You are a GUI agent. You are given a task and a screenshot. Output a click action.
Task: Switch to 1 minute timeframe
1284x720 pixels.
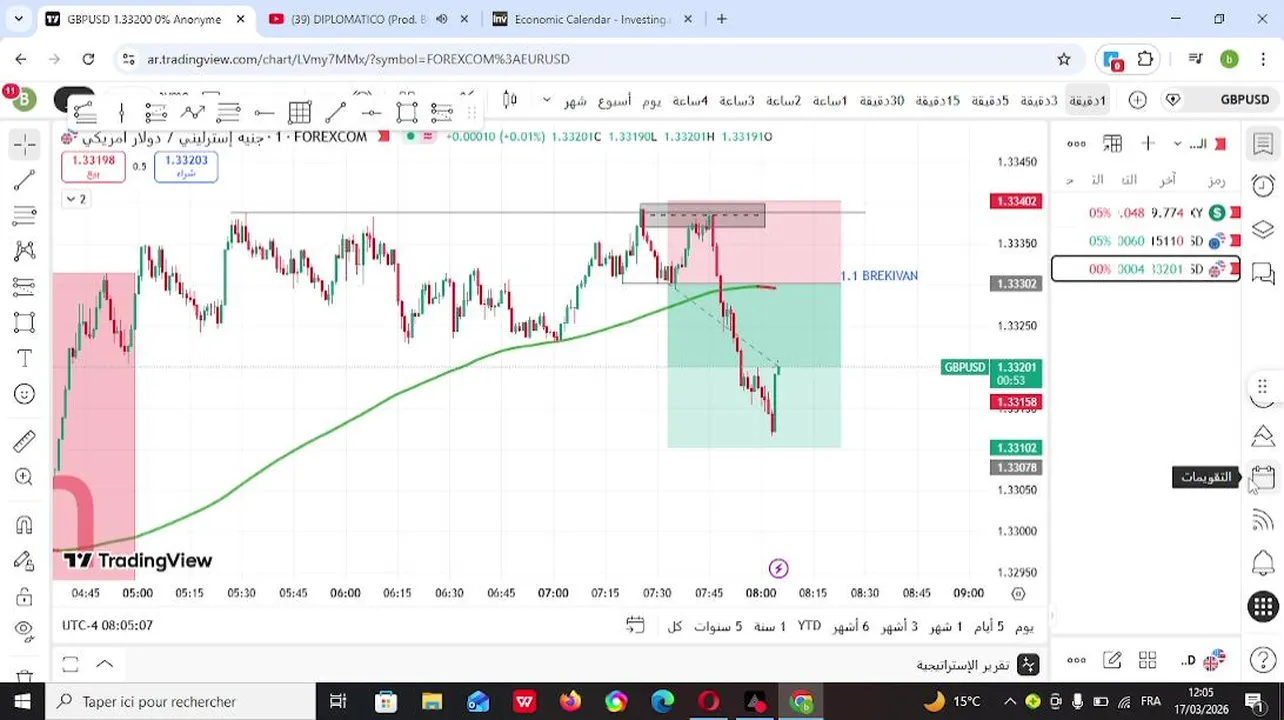point(1087,100)
